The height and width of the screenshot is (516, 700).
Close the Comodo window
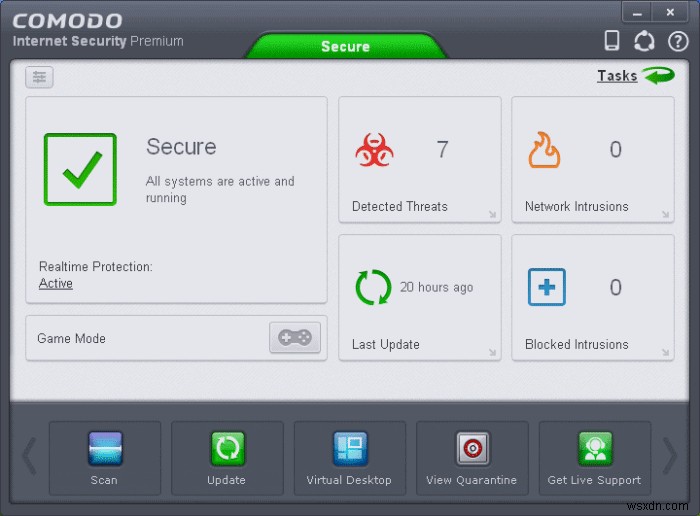tap(670, 12)
